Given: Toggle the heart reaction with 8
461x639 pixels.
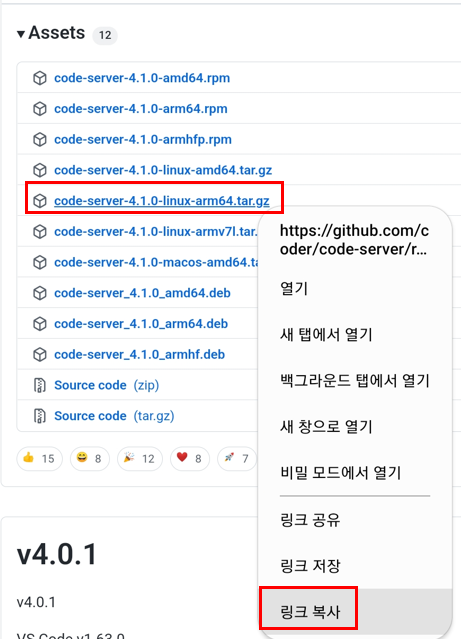Looking at the screenshot, I should click(x=190, y=458).
